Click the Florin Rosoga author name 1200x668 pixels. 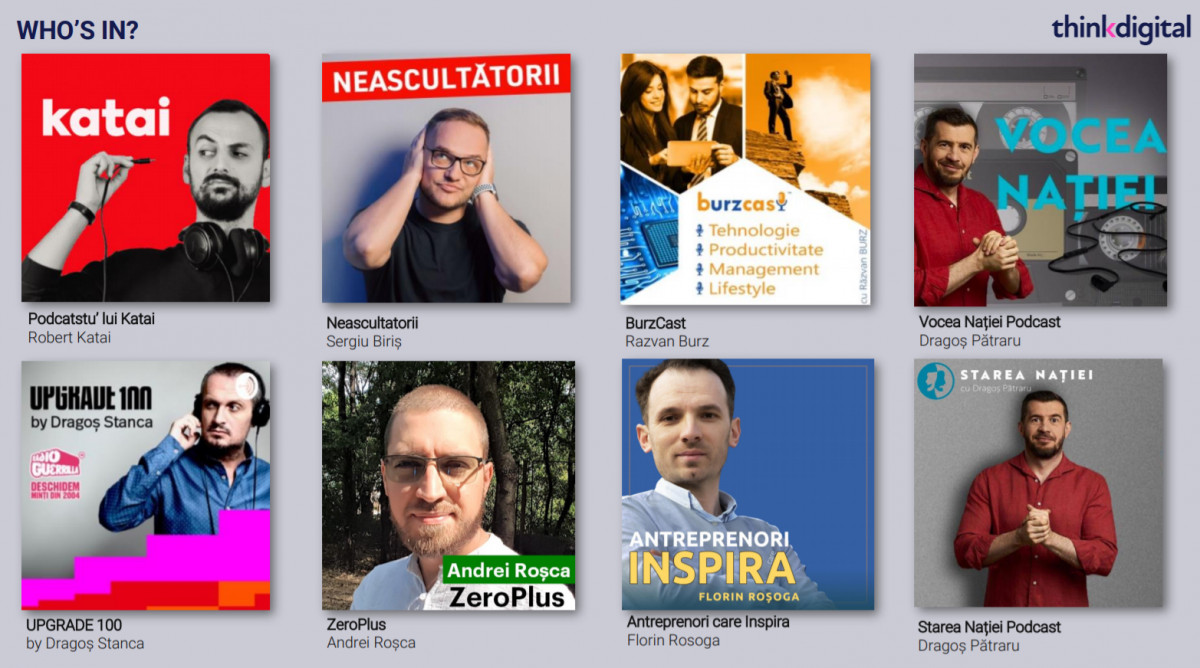pyautogui.click(x=673, y=640)
